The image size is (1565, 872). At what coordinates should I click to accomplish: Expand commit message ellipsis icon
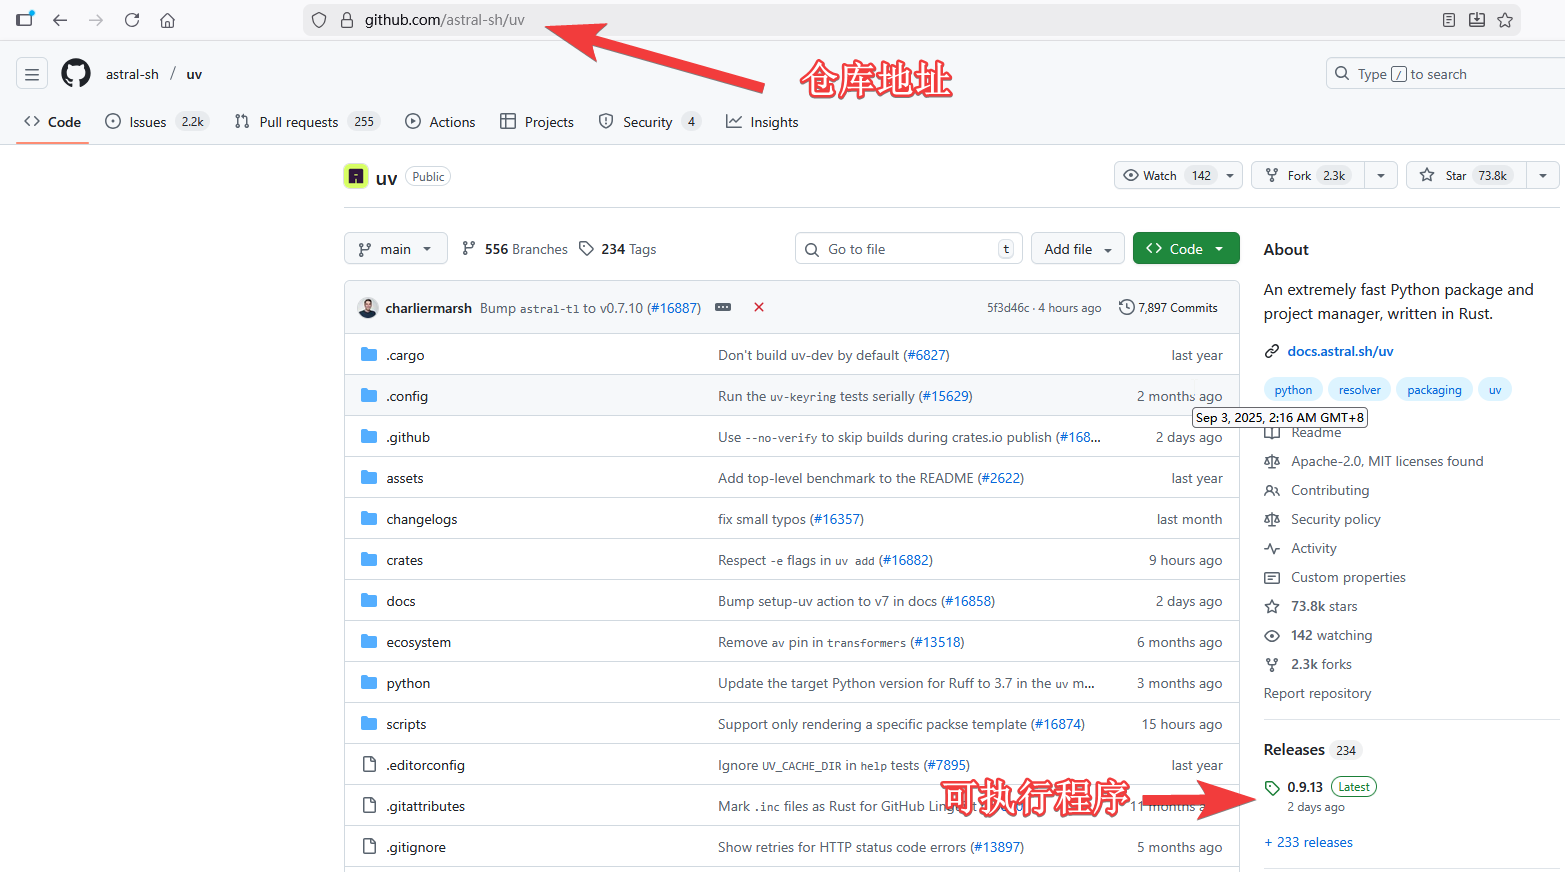[x=723, y=307]
